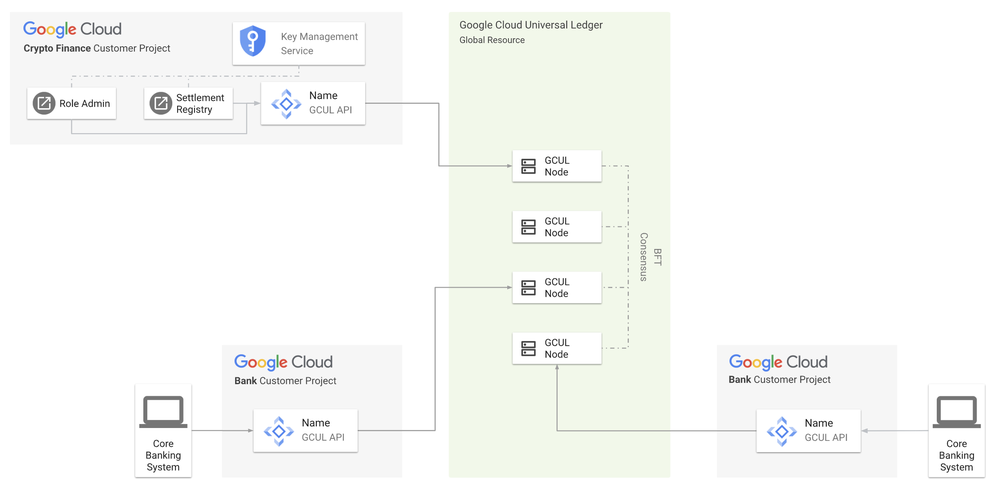Select the Role Admin launch icon
This screenshot has width=1000, height=498.
pyautogui.click(x=44, y=103)
